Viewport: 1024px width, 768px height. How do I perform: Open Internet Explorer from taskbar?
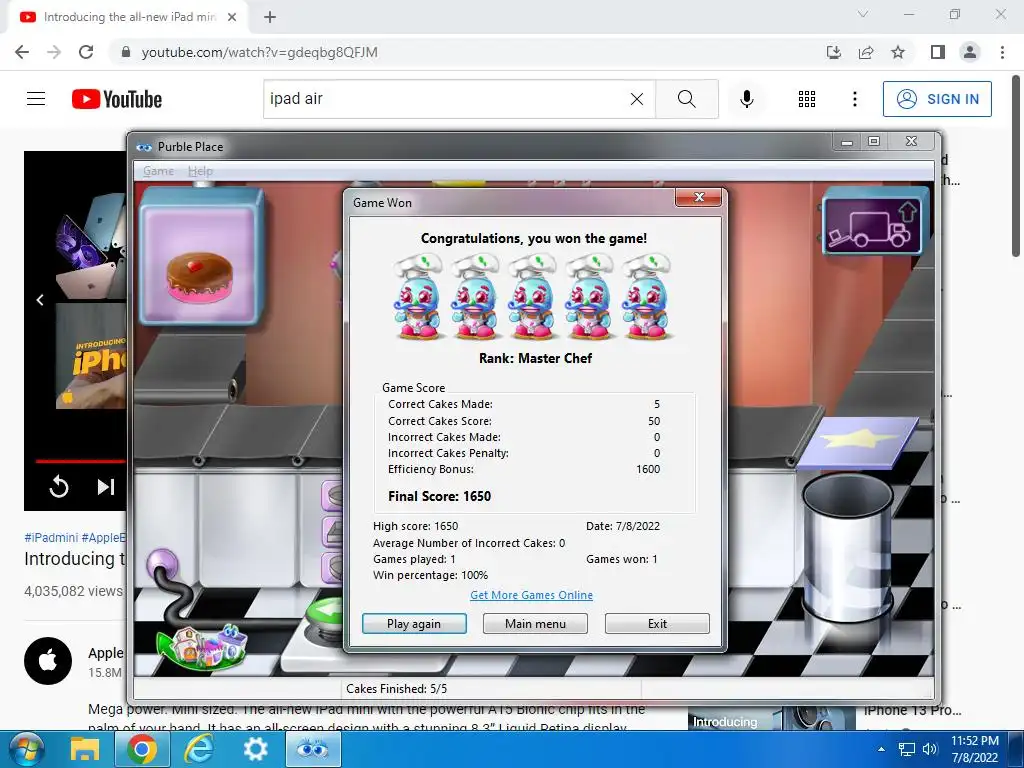[x=198, y=749]
